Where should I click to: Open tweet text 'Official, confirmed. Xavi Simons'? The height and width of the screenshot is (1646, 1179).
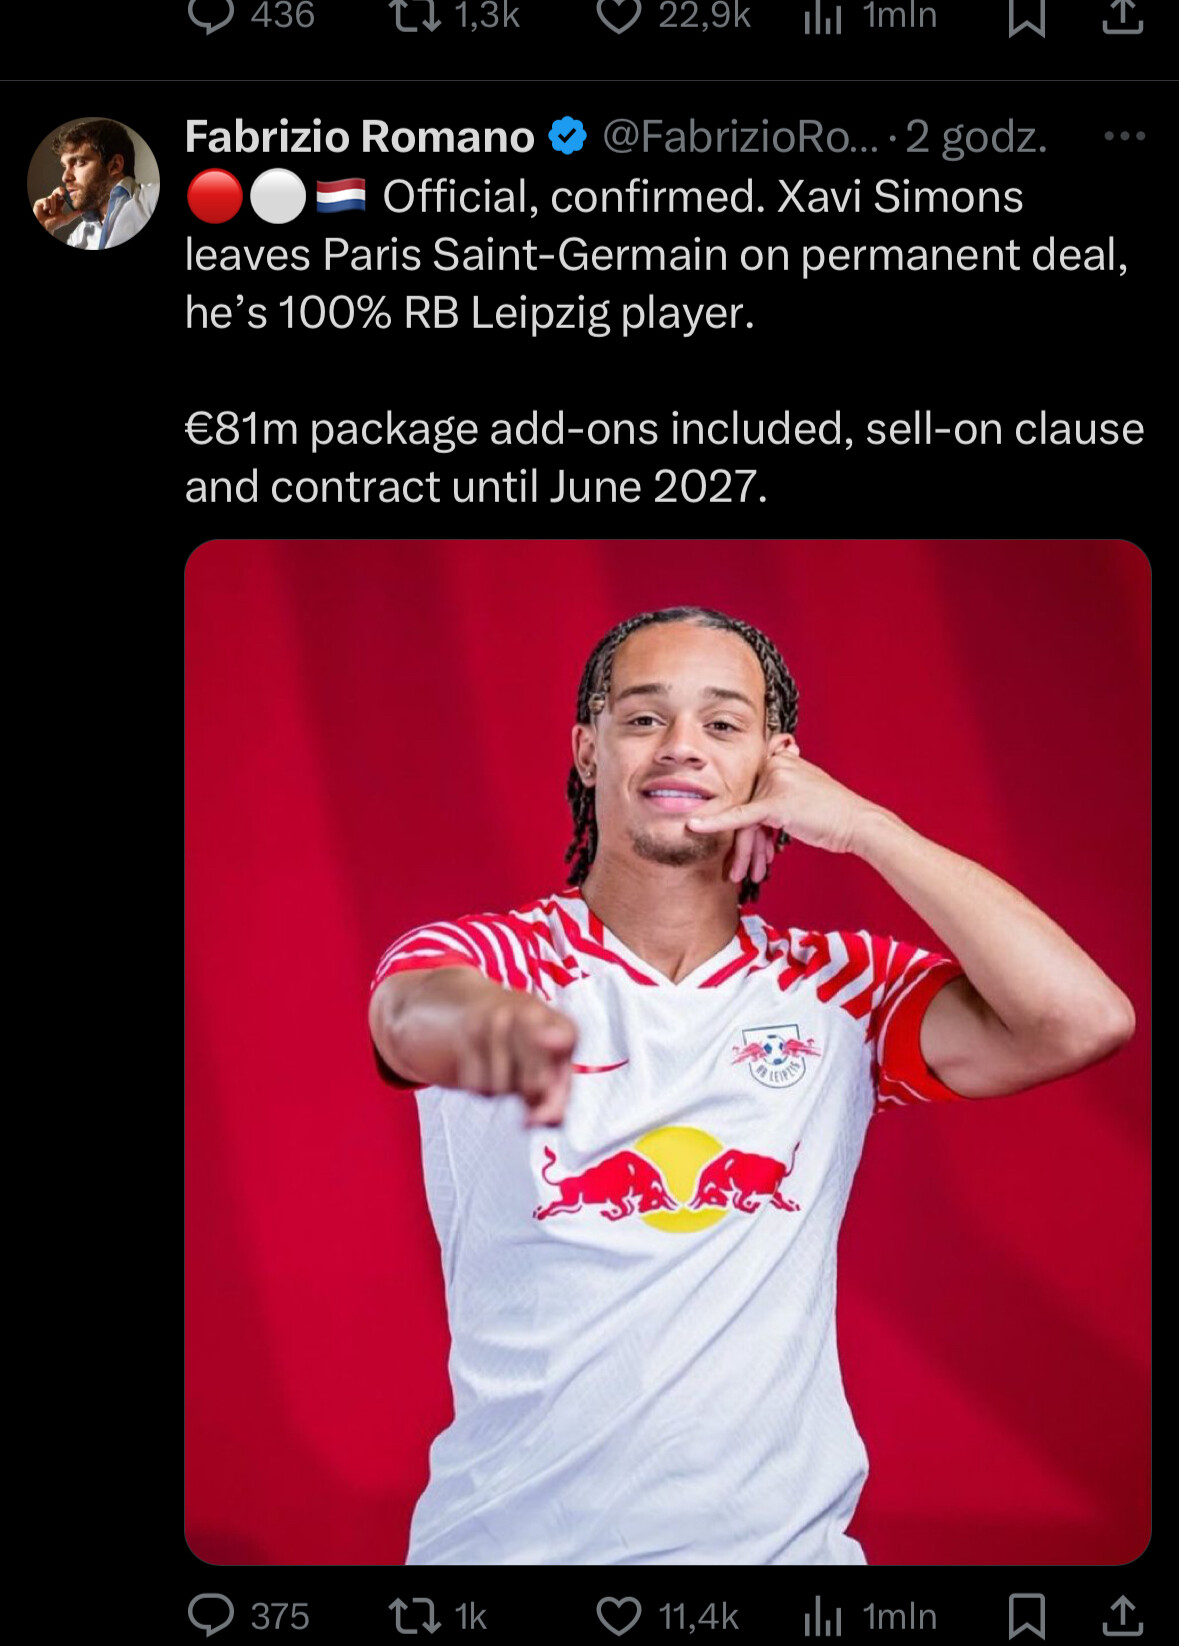pyautogui.click(x=703, y=197)
